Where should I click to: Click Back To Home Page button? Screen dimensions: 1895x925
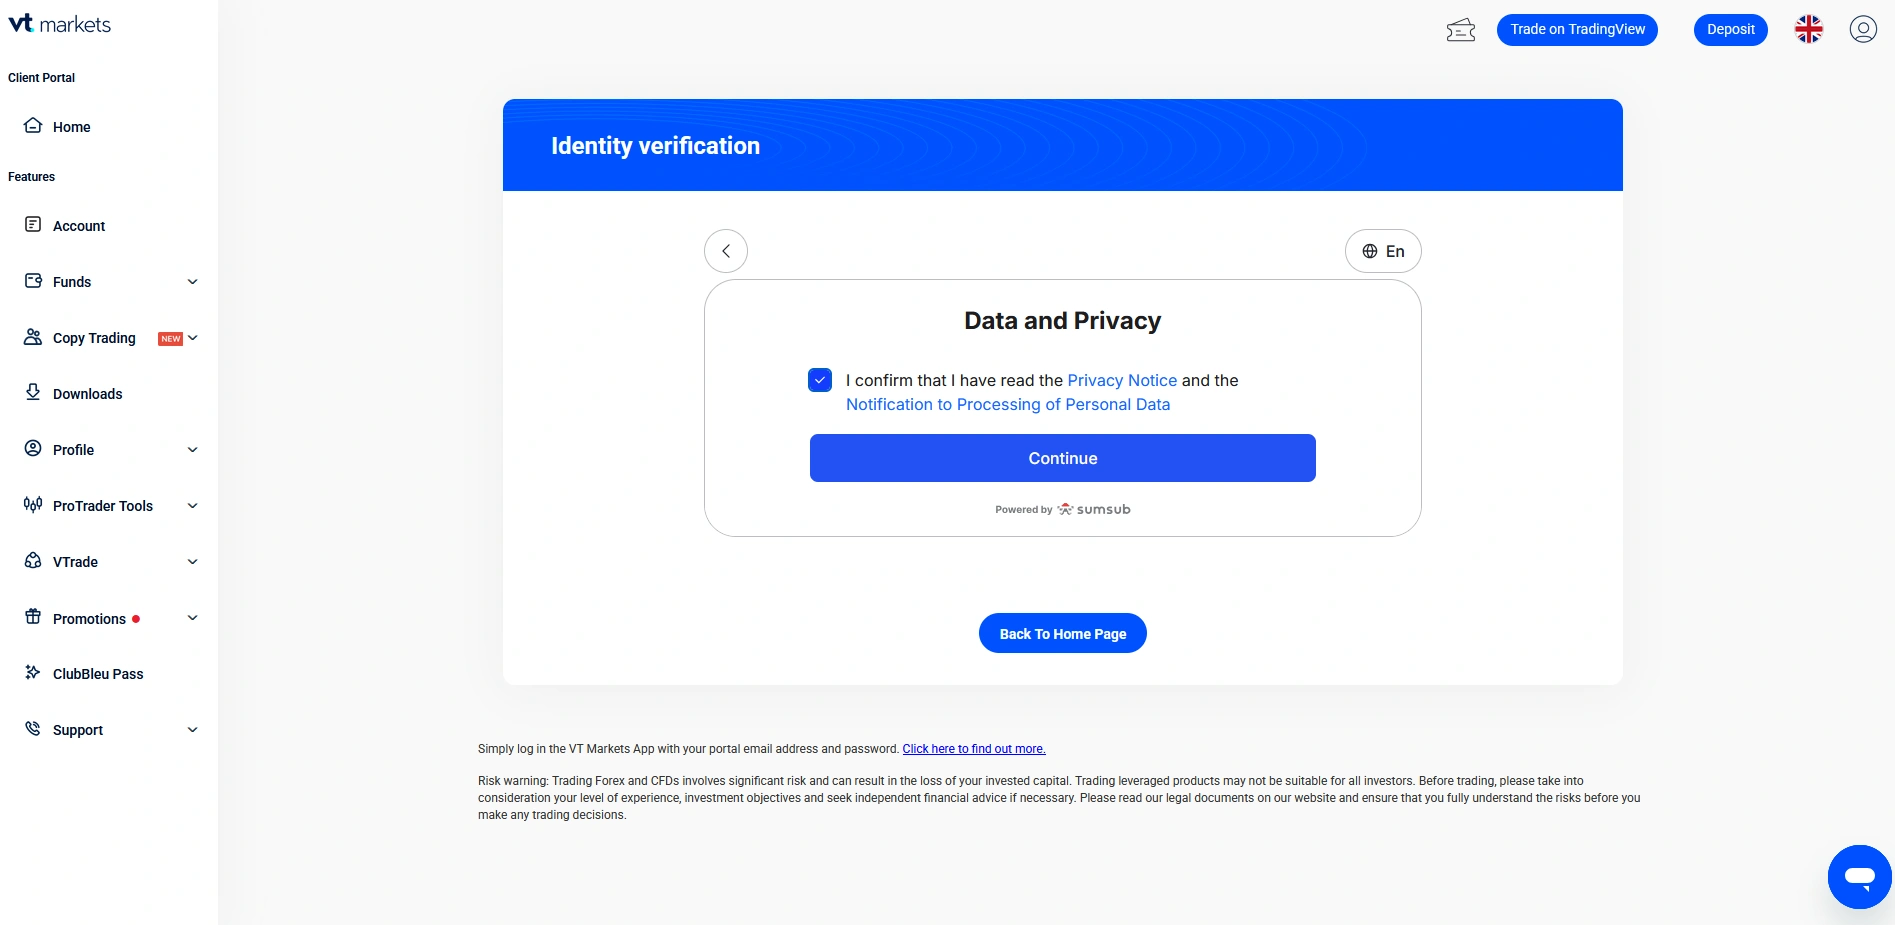click(1062, 633)
